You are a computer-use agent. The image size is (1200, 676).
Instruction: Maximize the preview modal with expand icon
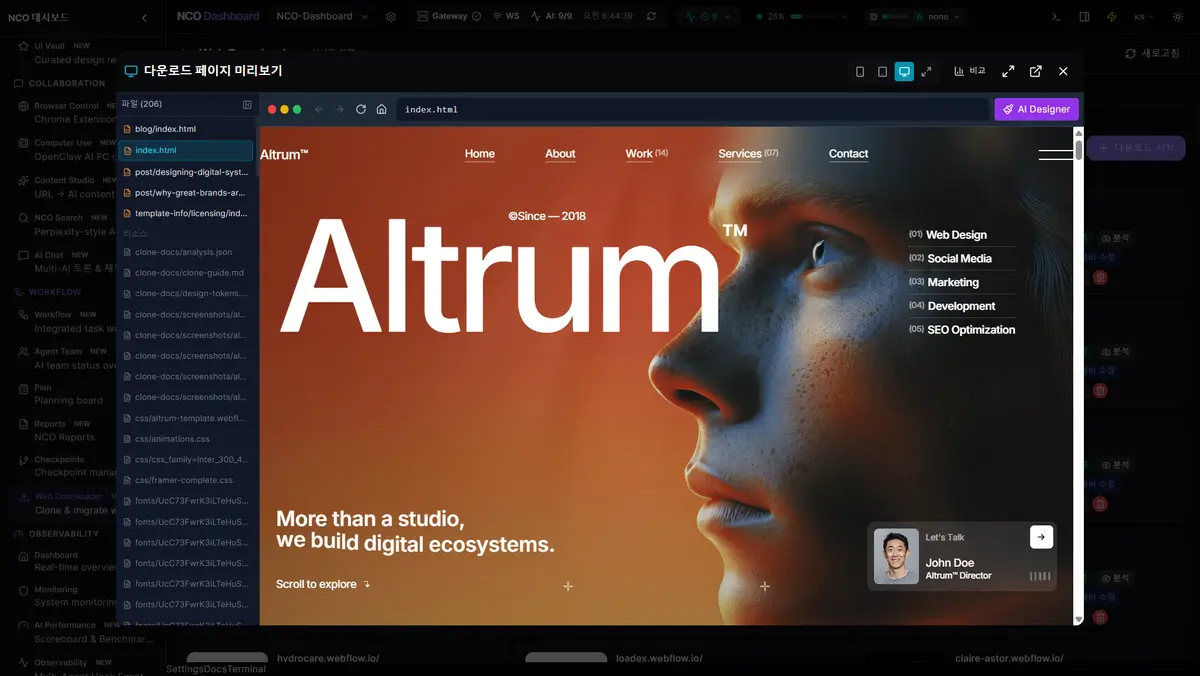click(x=1008, y=71)
